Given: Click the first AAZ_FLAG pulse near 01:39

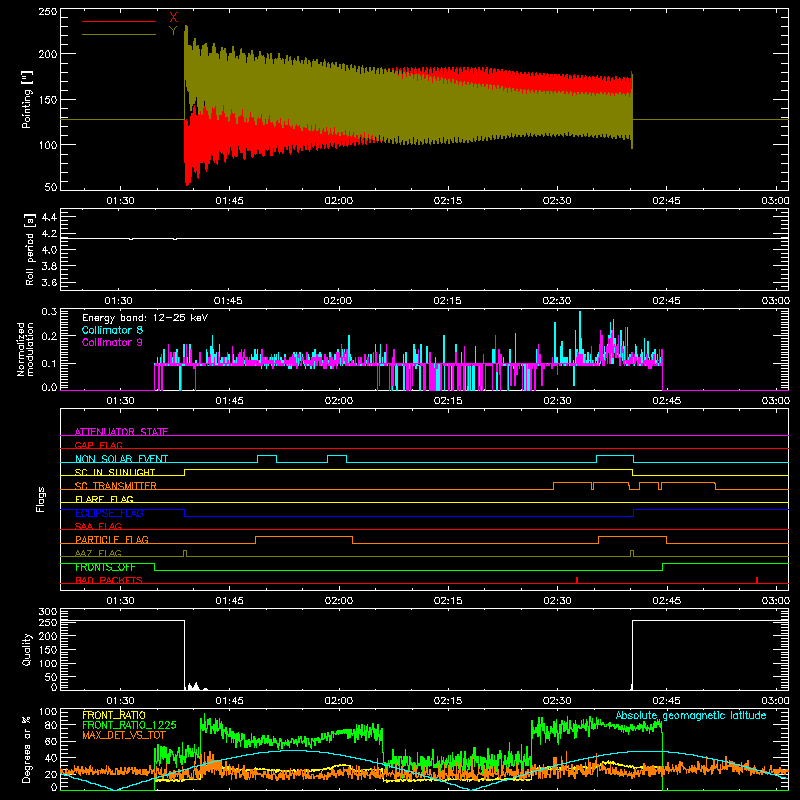Looking at the screenshot, I should 185,553.
